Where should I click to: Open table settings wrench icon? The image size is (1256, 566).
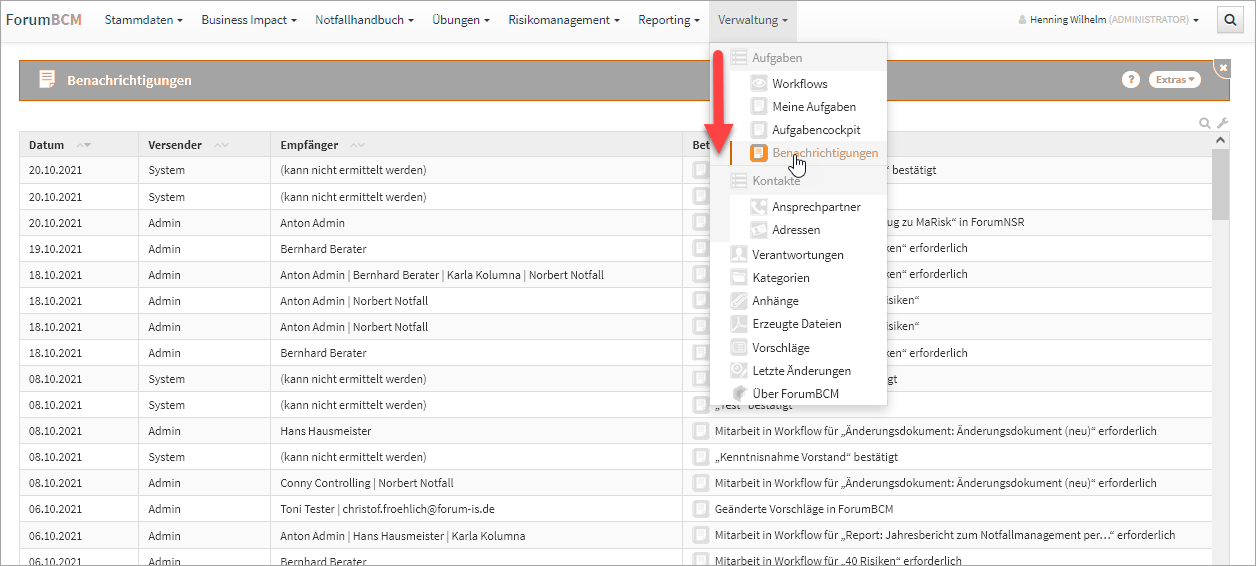click(1221, 123)
